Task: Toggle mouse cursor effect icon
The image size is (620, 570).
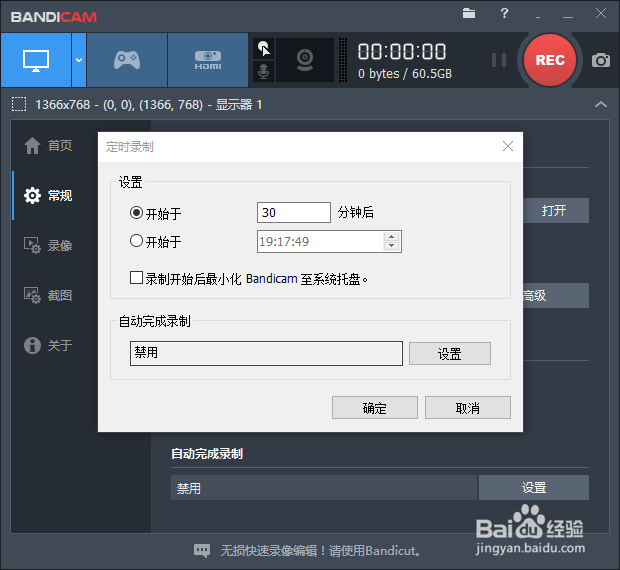Action: pyautogui.click(x=264, y=49)
